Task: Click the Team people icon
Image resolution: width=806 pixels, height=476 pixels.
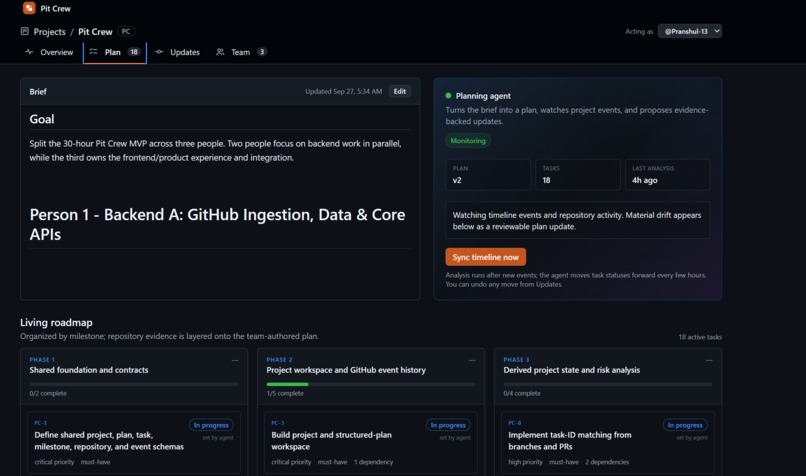Action: (x=220, y=52)
